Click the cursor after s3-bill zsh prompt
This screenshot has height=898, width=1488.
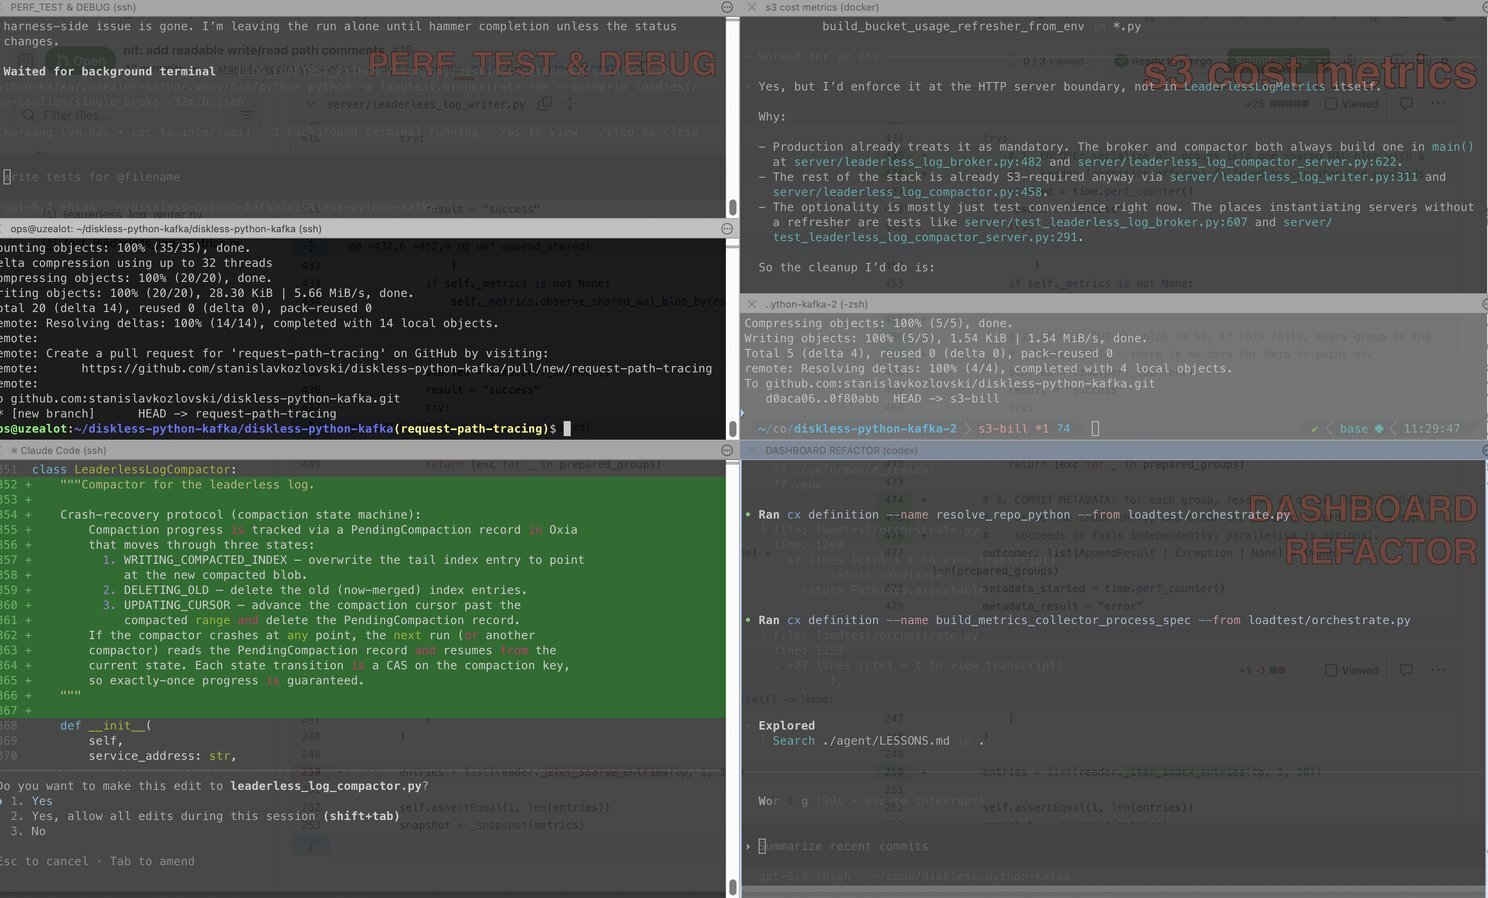1095,429
